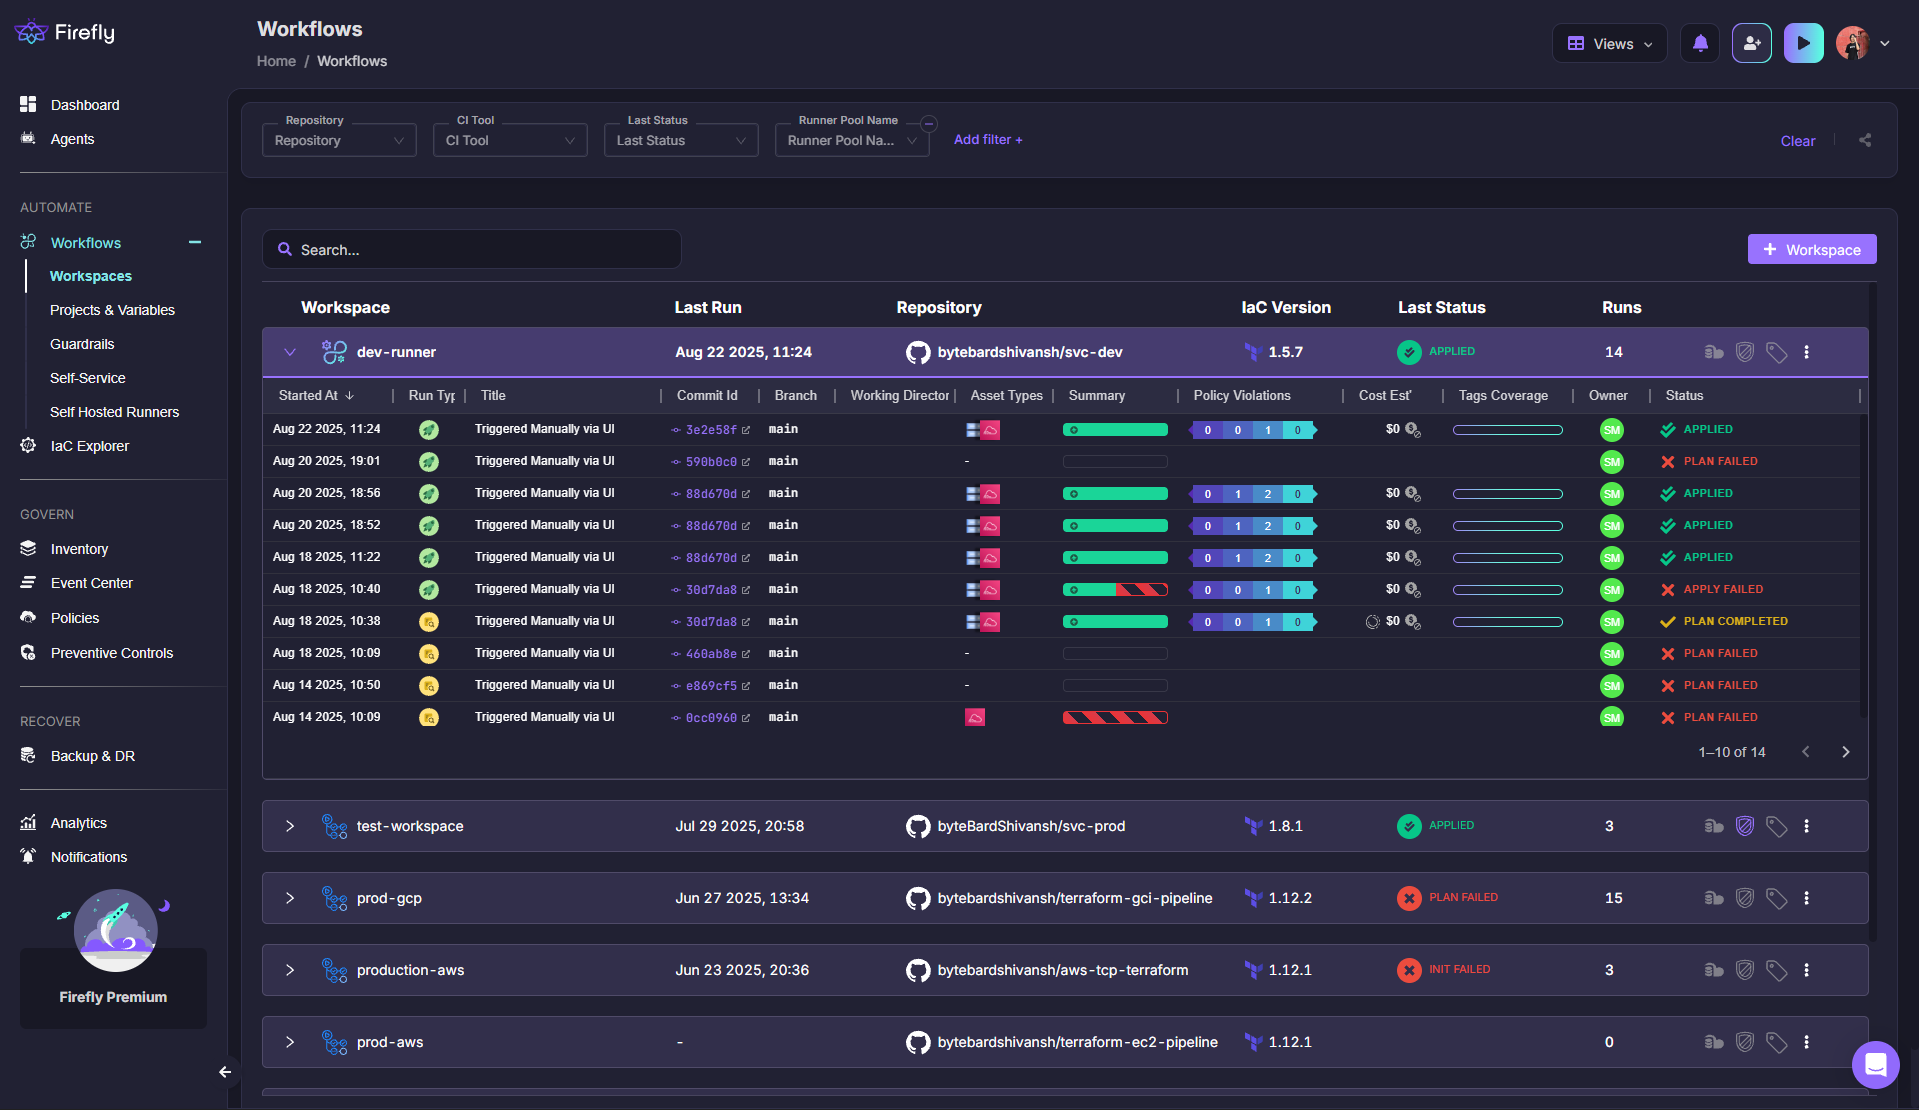Sort runs by Started At column

click(316, 396)
